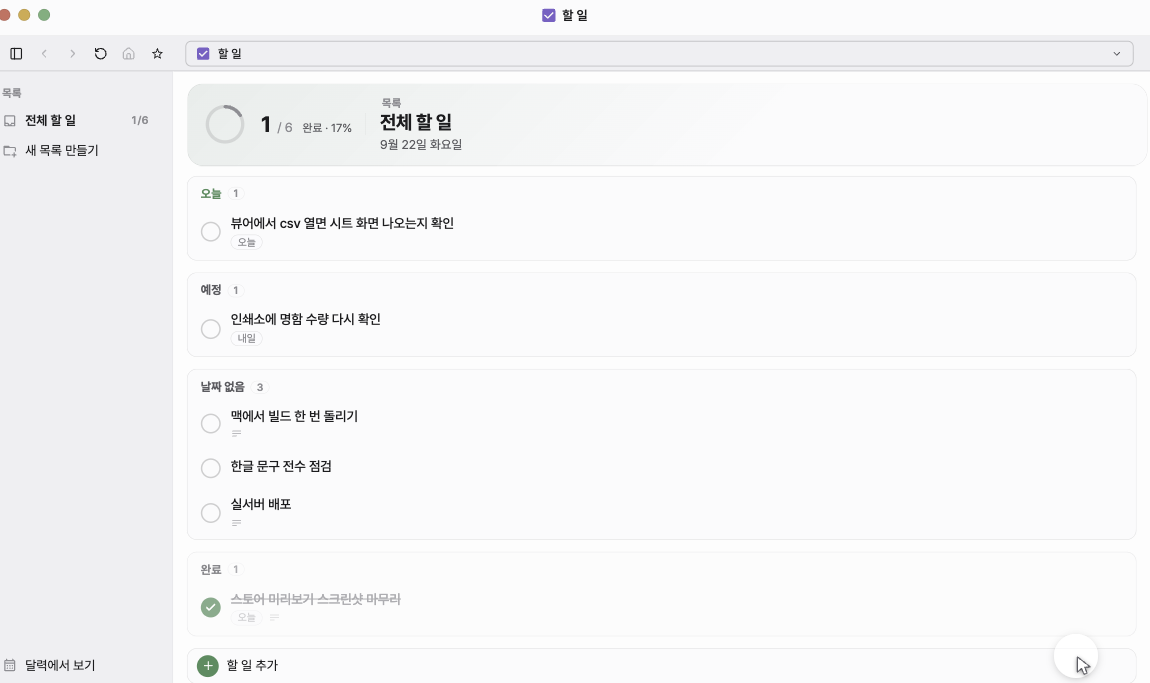The image size is (1150, 683).
Task: Click the round floating button at bottom right
Action: 1076,657
